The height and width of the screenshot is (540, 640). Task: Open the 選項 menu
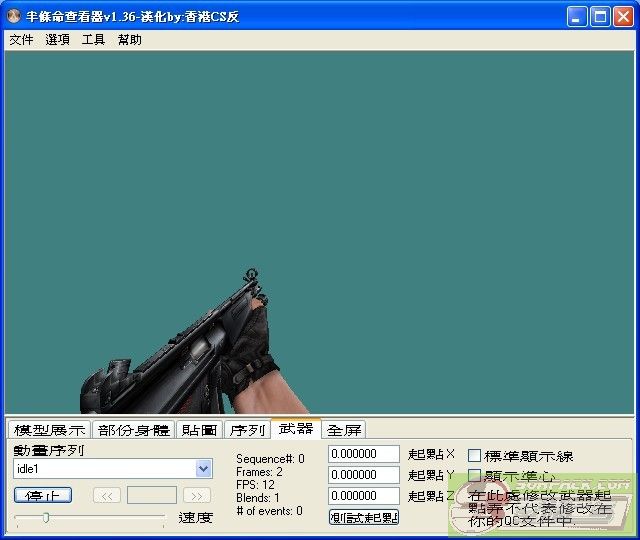point(58,40)
